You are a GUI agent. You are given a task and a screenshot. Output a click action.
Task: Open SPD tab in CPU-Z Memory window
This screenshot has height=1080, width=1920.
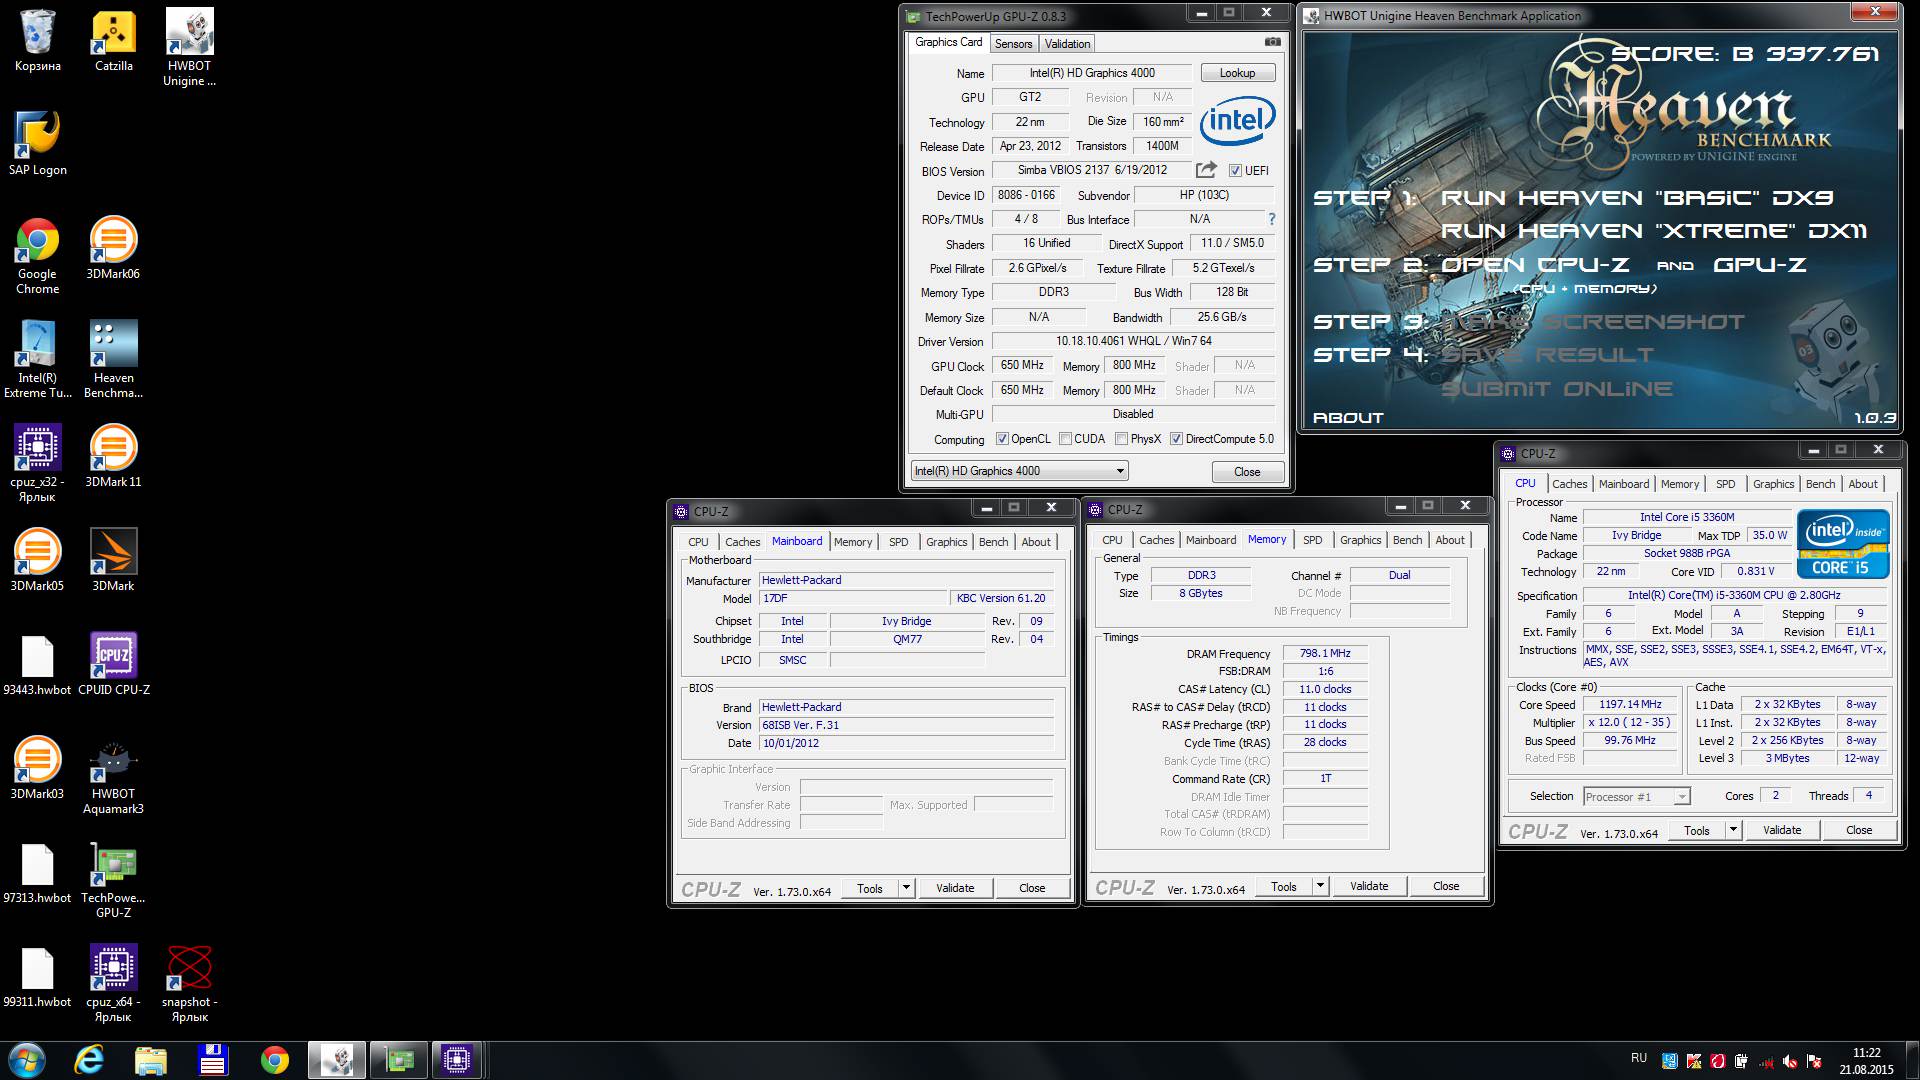(x=1312, y=540)
